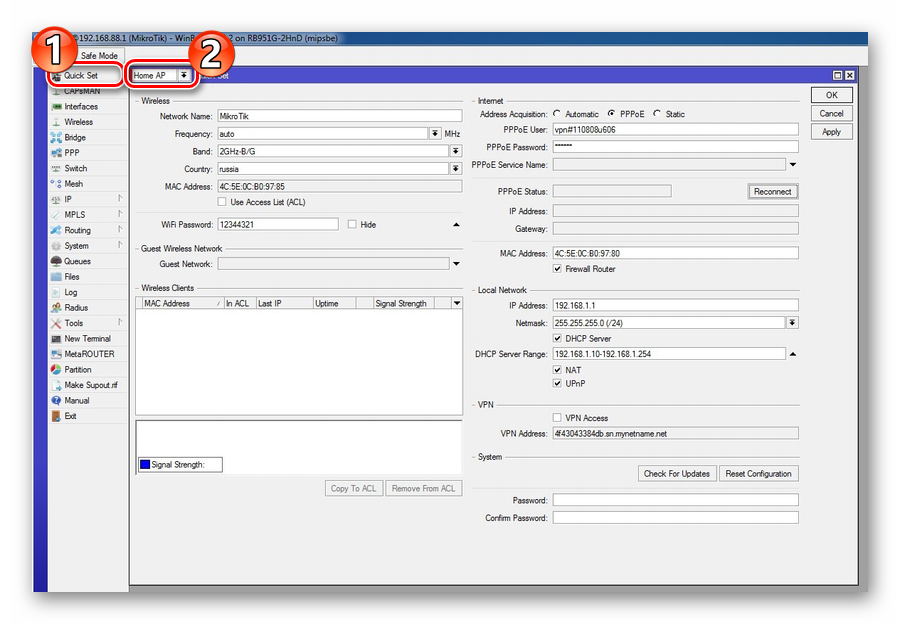Open the New Terminal icon
Image resolution: width=900 pixels, height=624 pixels.
(56, 339)
